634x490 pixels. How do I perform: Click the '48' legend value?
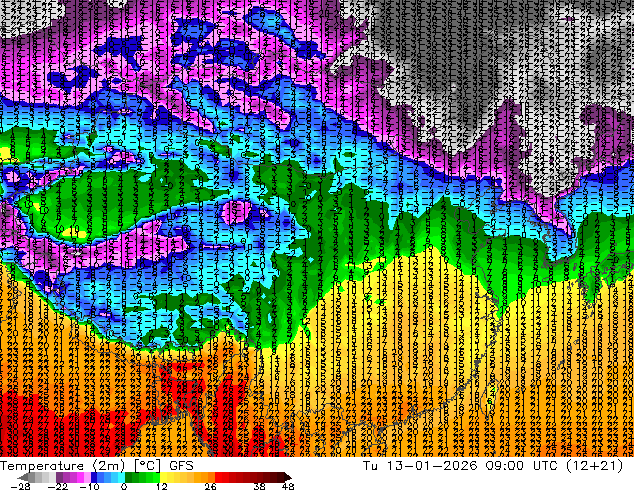pyautogui.click(x=288, y=486)
